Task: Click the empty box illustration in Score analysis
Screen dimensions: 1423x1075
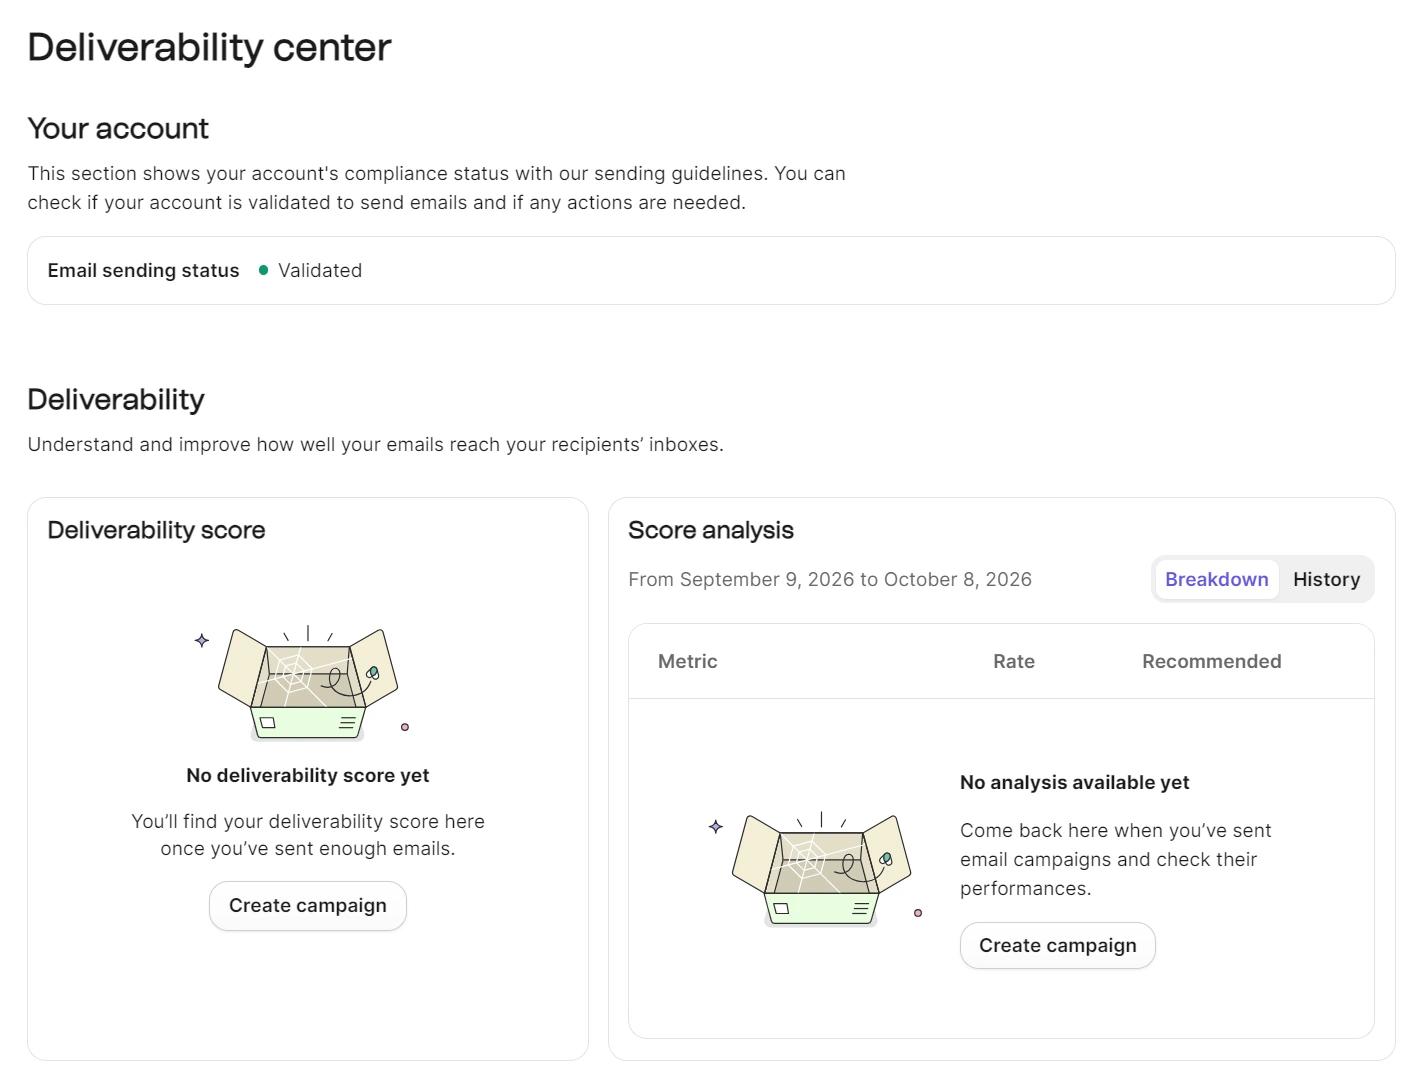Action: point(822,869)
